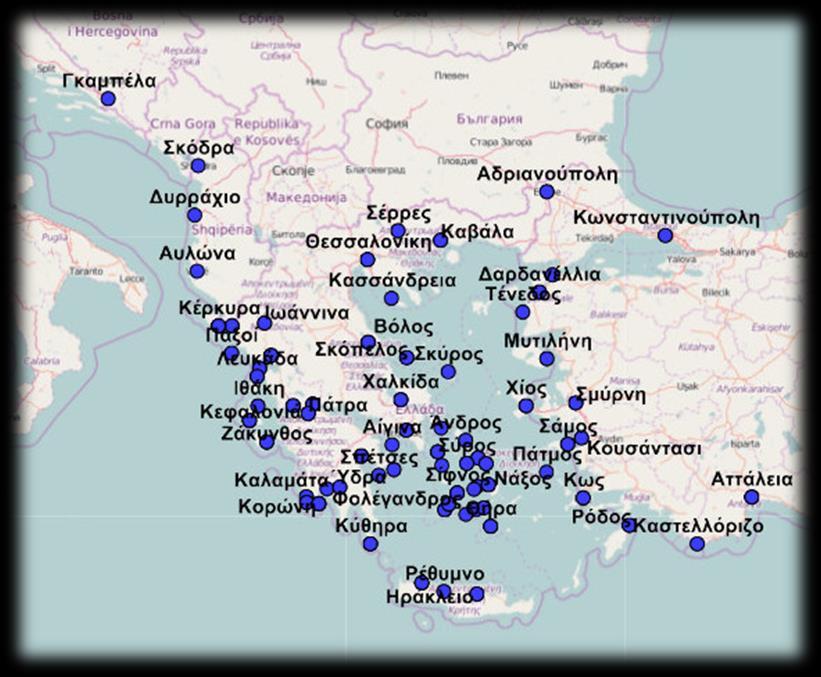Select the Καβάλα blue marker
821x677 pixels.
point(440,240)
